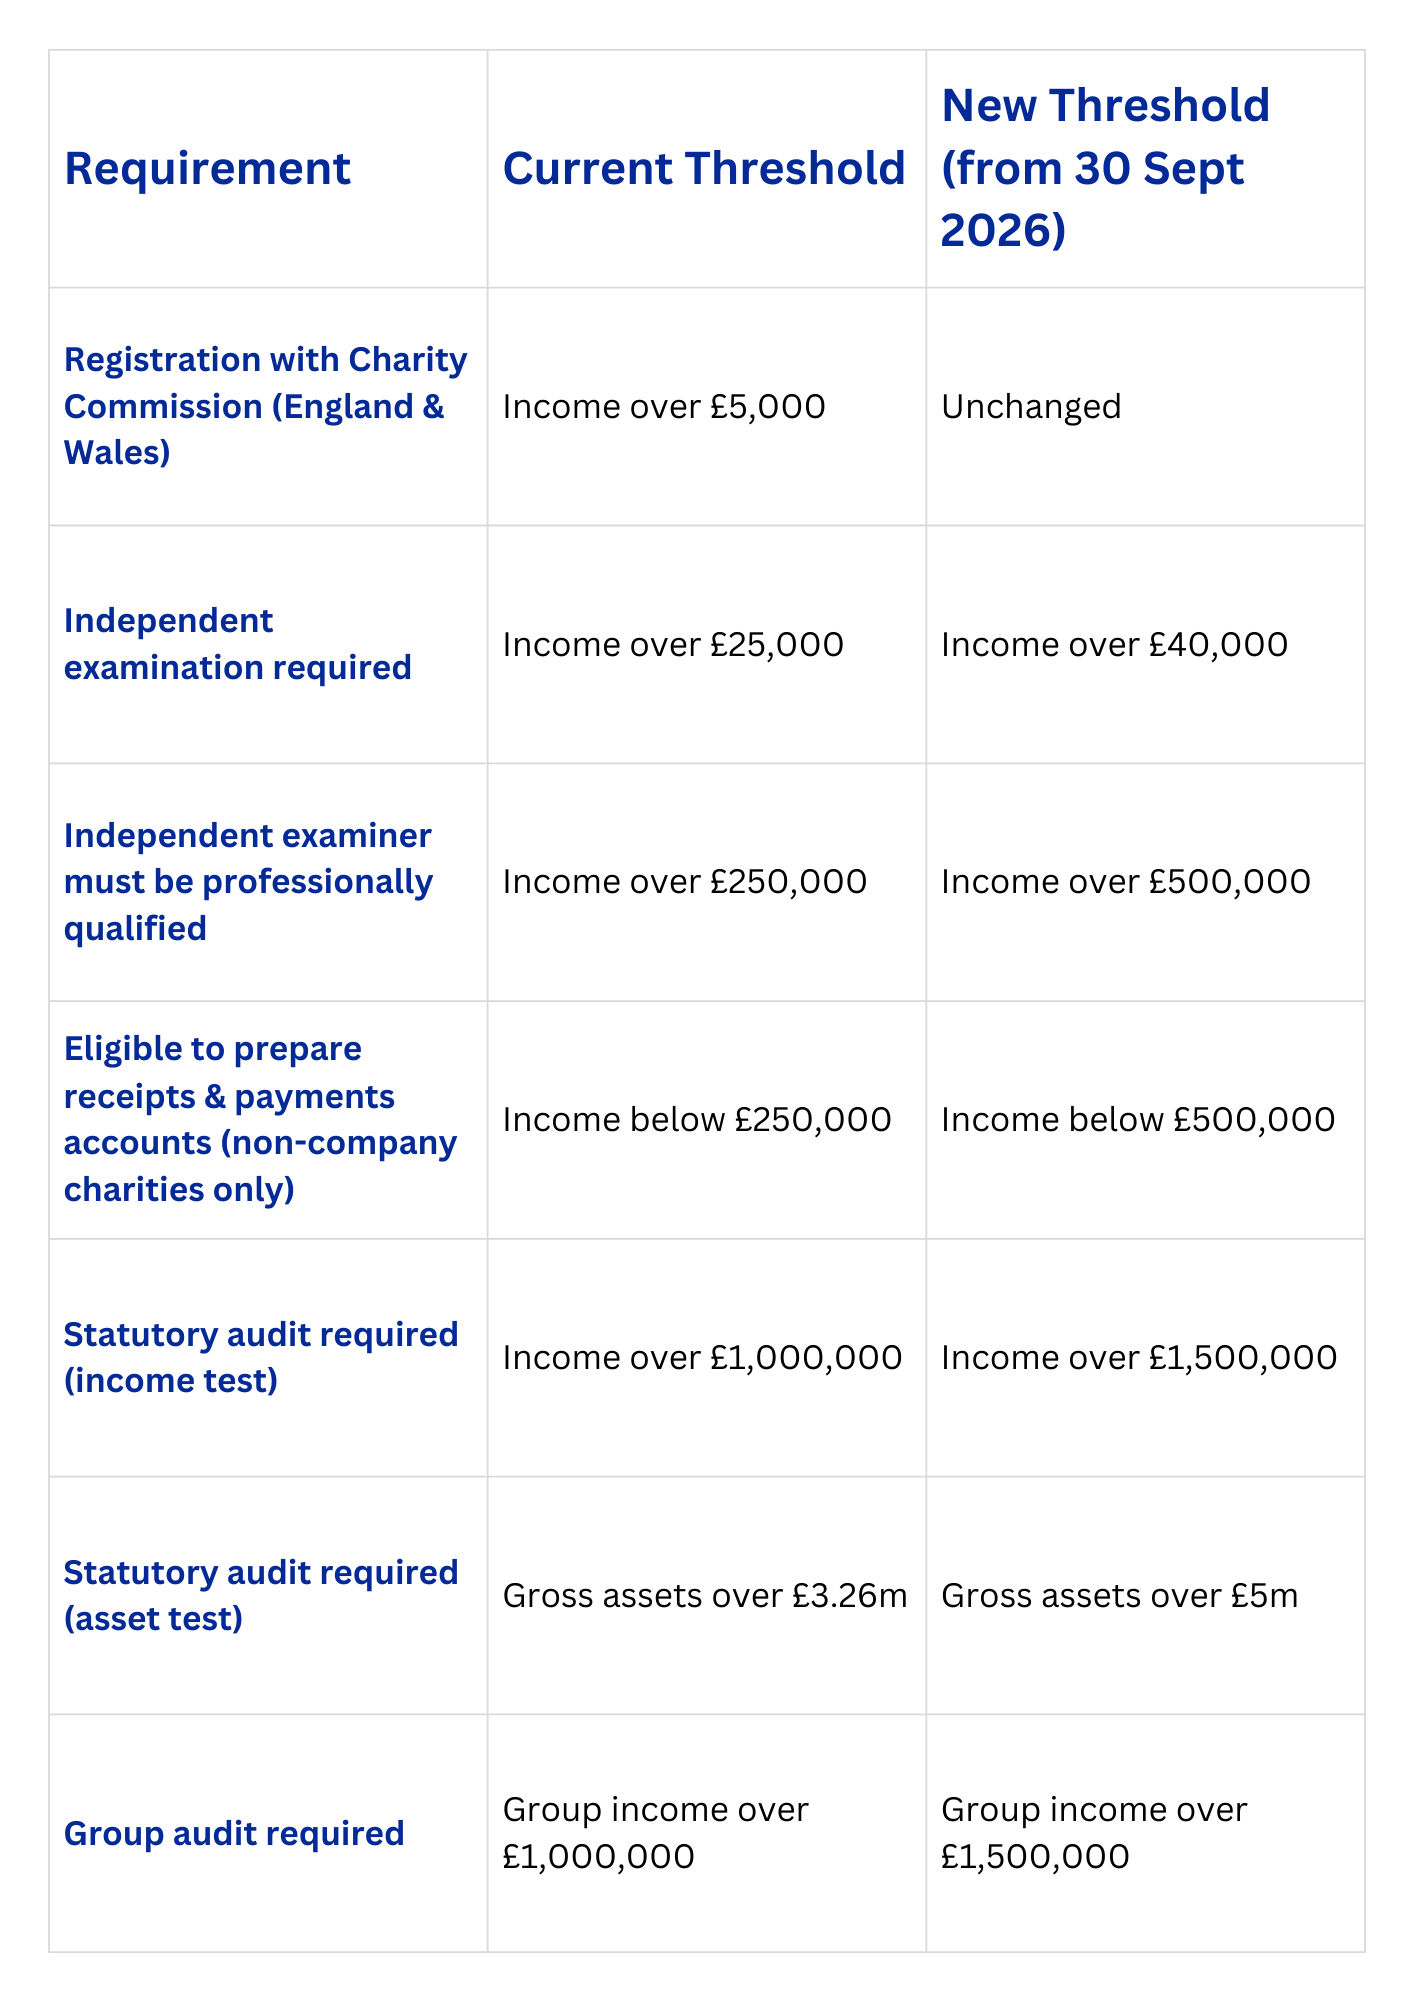Select the 'Unchanged' cell
1414x2000 pixels.
(x=1031, y=406)
